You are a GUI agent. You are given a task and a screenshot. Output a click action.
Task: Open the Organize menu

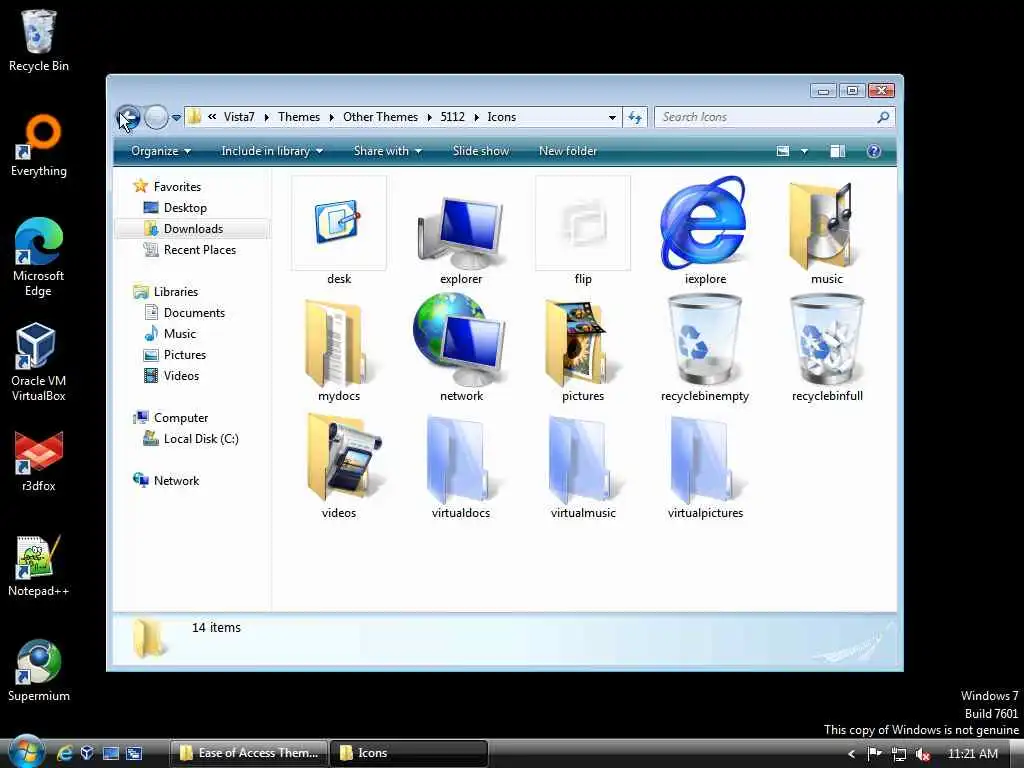(x=161, y=151)
